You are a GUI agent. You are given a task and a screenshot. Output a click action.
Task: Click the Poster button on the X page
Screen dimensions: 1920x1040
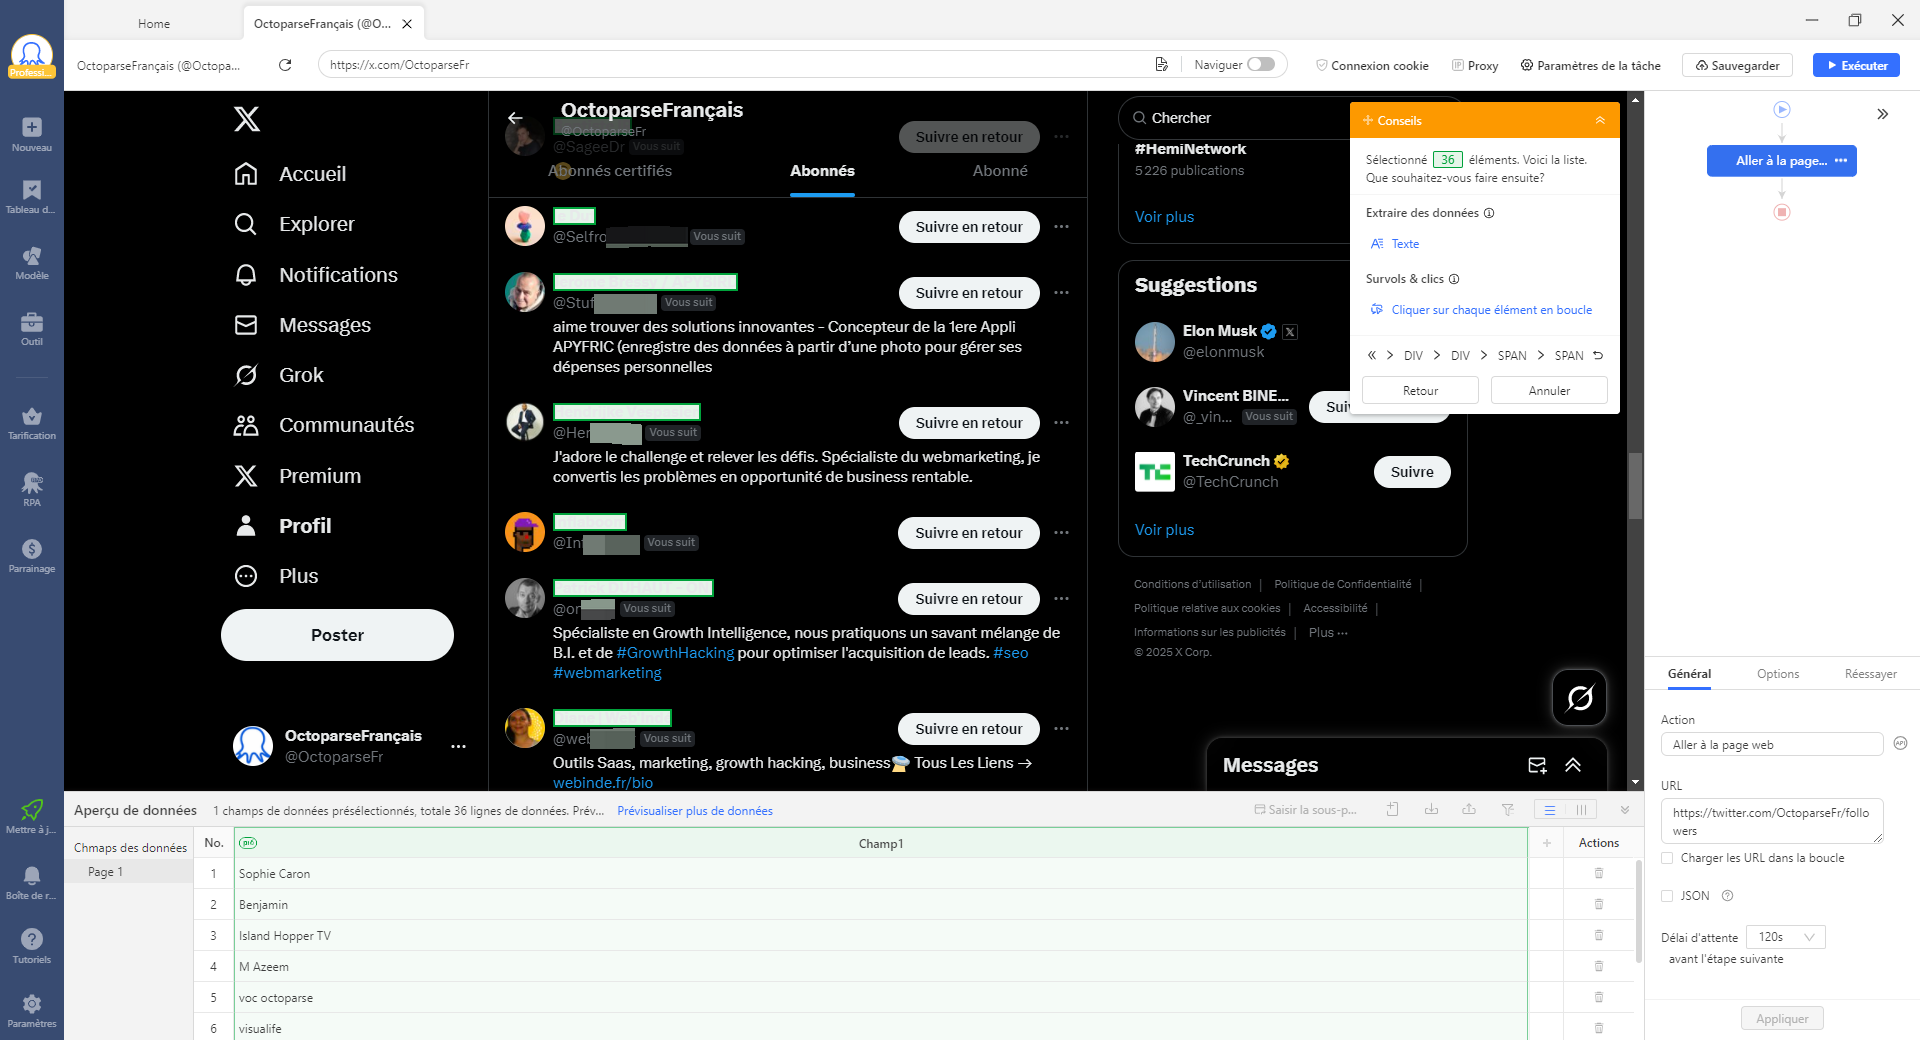pyautogui.click(x=337, y=635)
